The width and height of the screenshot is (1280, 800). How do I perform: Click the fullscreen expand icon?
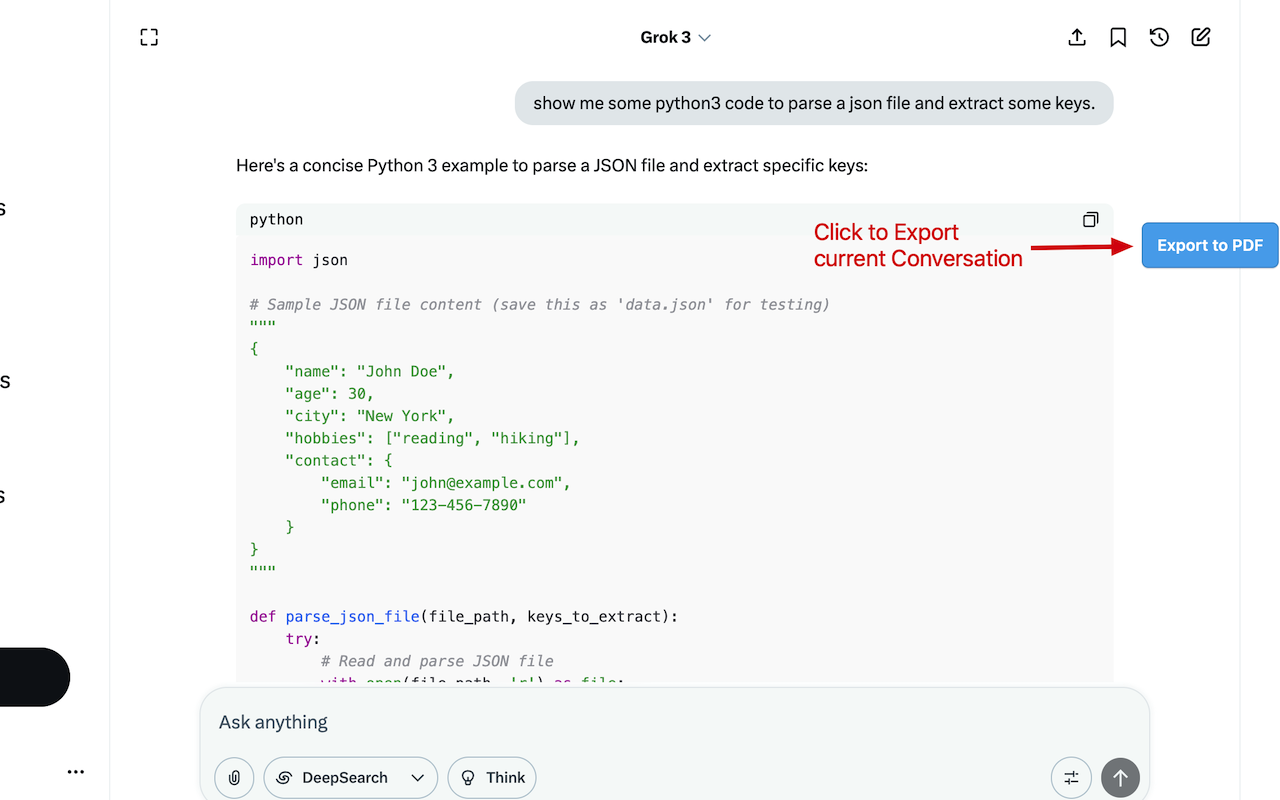tap(149, 37)
